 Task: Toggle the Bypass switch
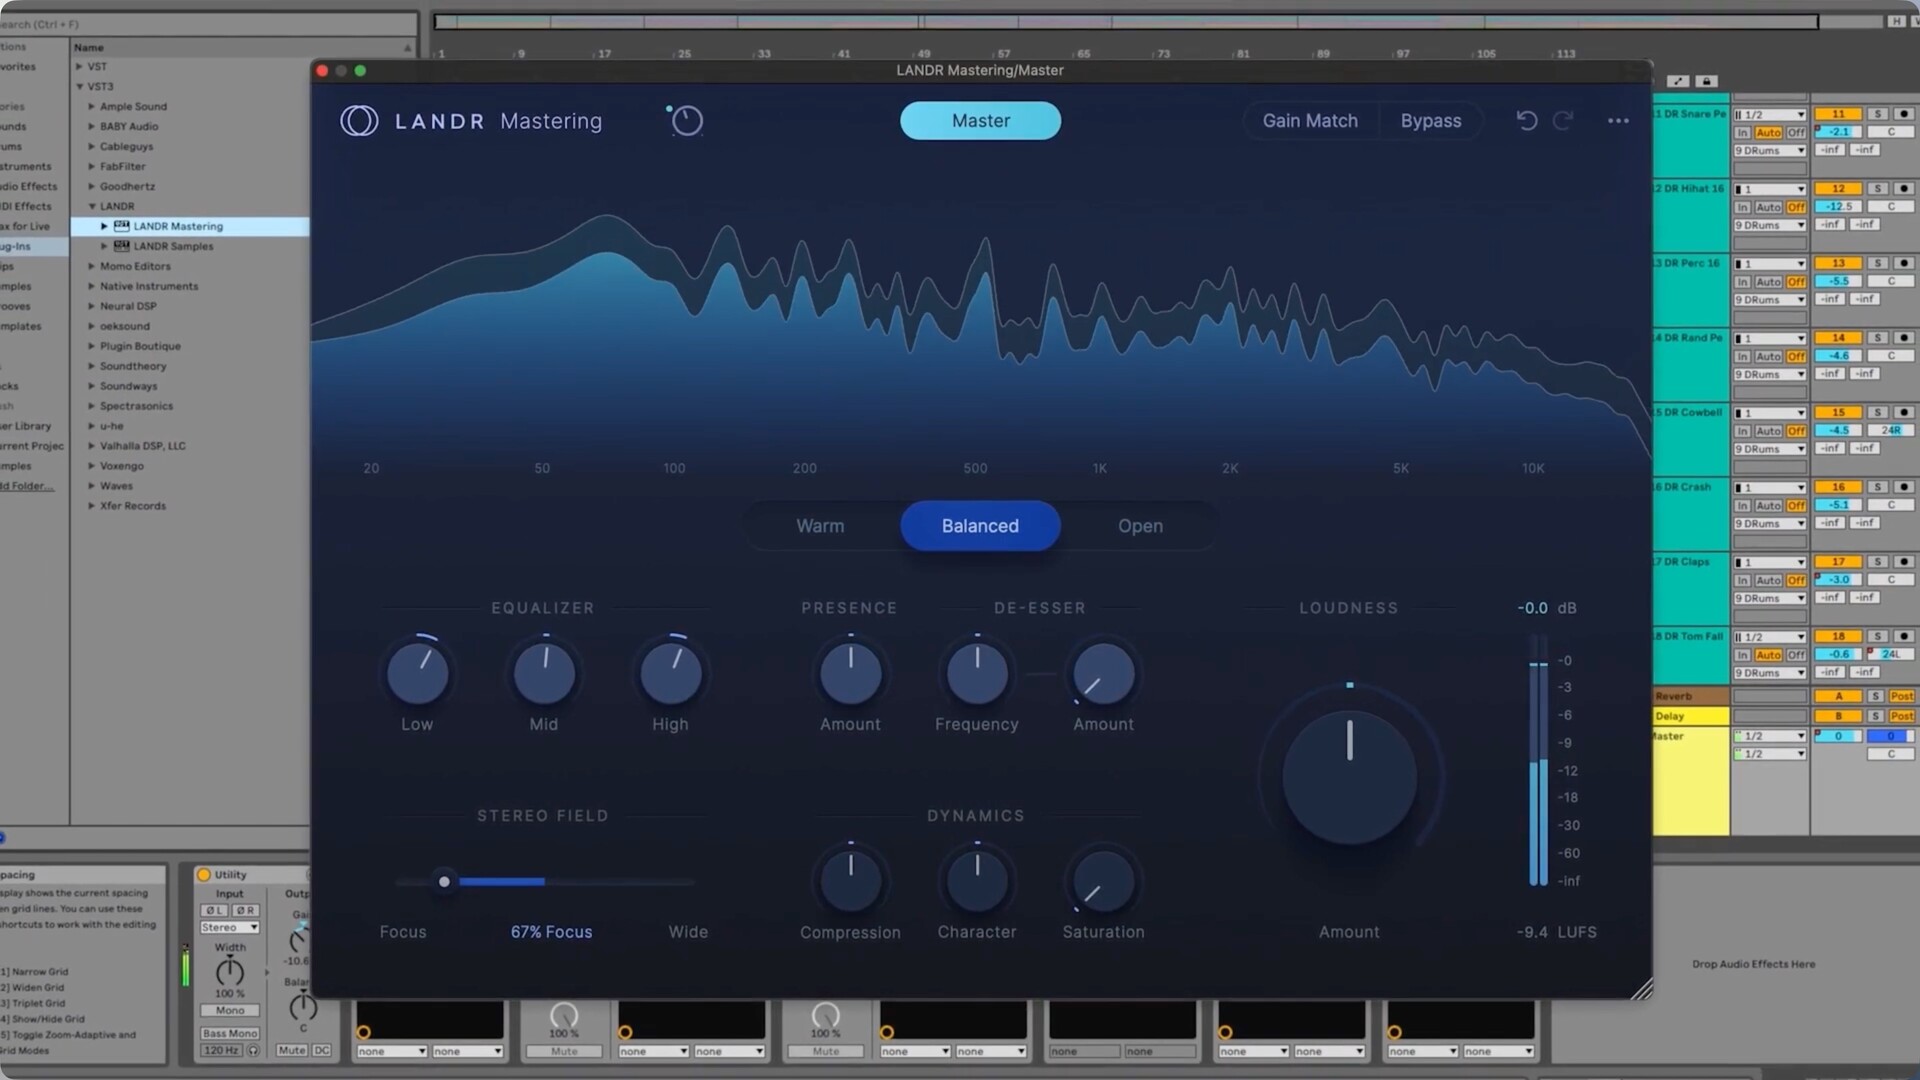1430,121
